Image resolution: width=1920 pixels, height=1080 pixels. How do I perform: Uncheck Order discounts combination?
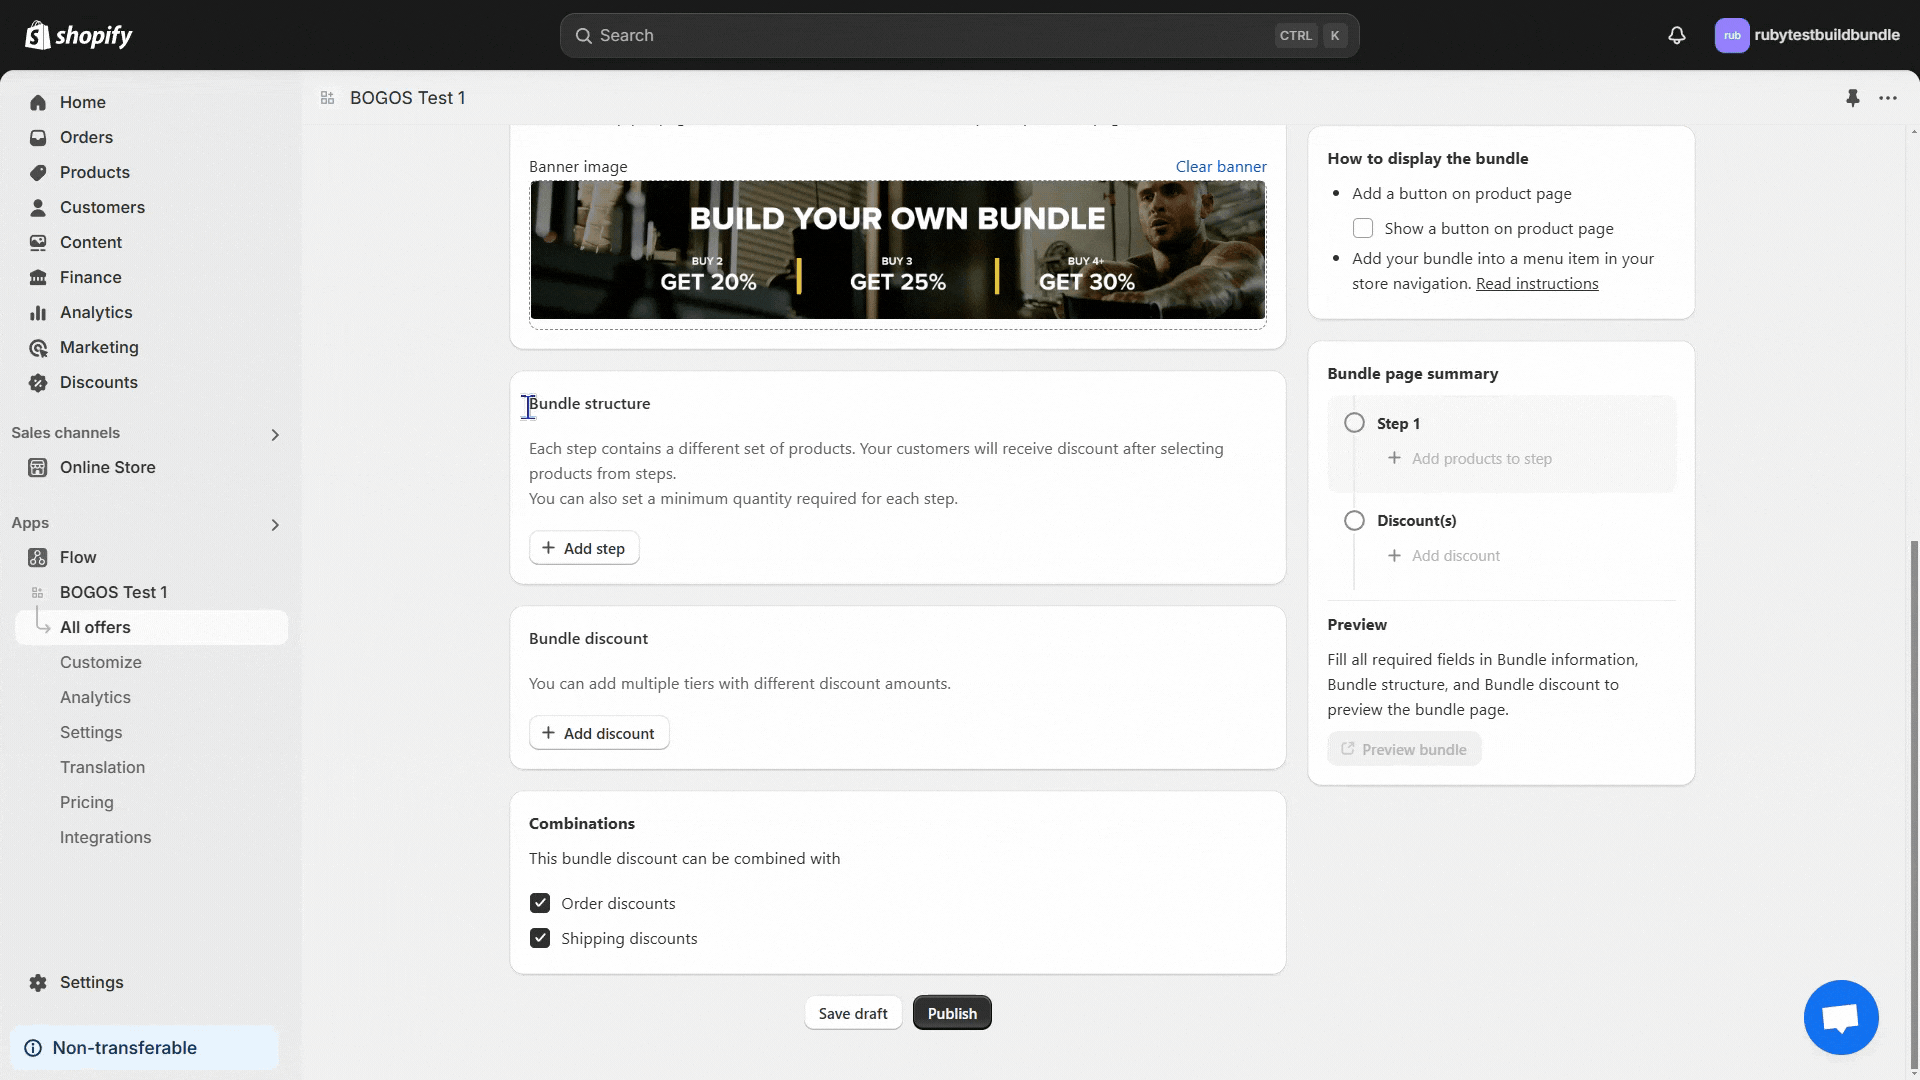coord(540,903)
